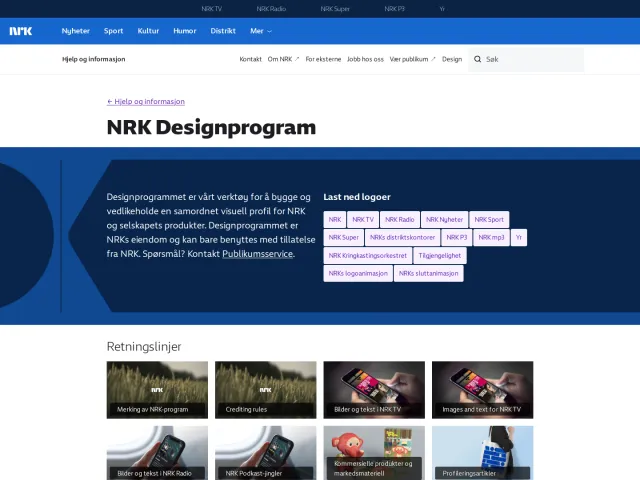Download the NRK Super logo button
Image resolution: width=640 pixels, height=480 pixels.
(x=344, y=238)
